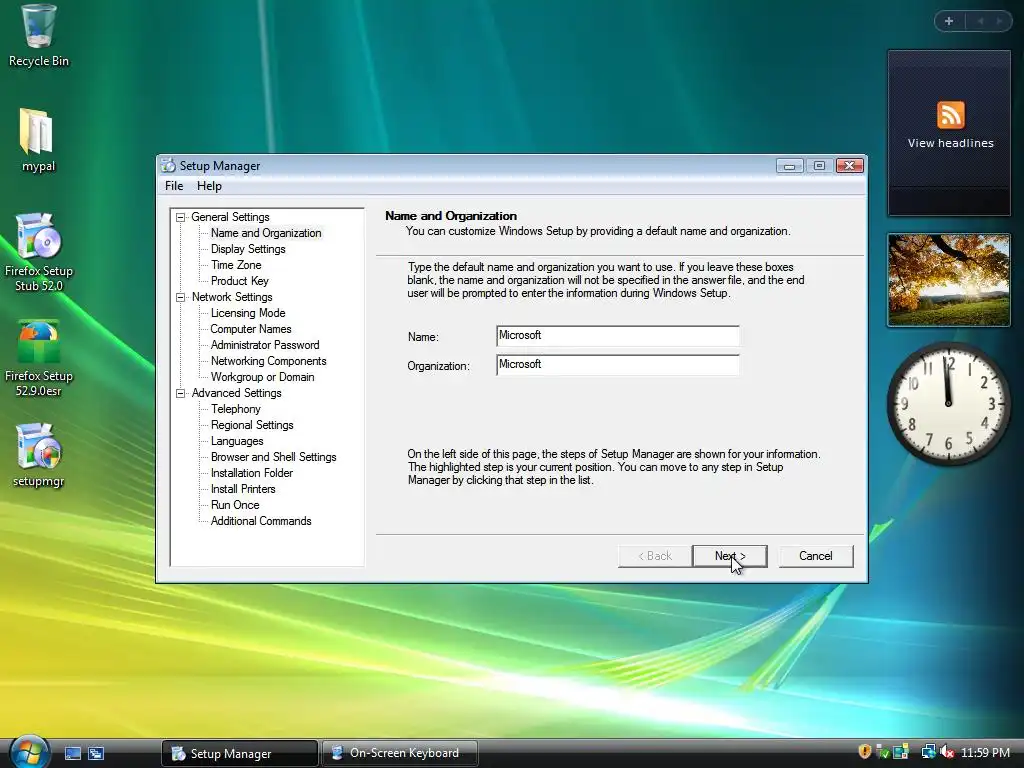Click the muted volume tray icon
The image size is (1024, 768).
coord(946,752)
